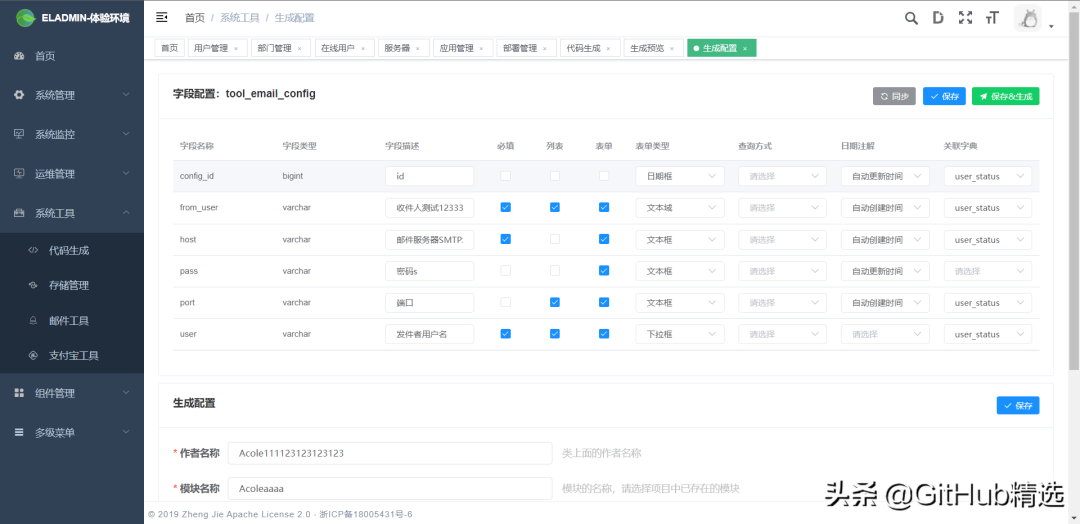Close the 应用管理 tab
Image resolution: width=1080 pixels, height=524 pixels.
[x=481, y=49]
